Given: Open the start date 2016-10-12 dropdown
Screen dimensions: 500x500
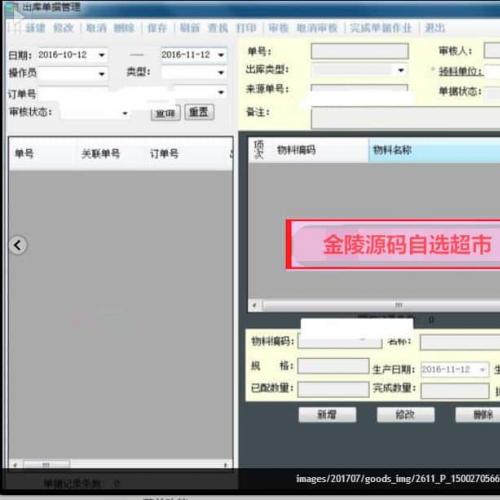Looking at the screenshot, I should (x=102, y=55).
